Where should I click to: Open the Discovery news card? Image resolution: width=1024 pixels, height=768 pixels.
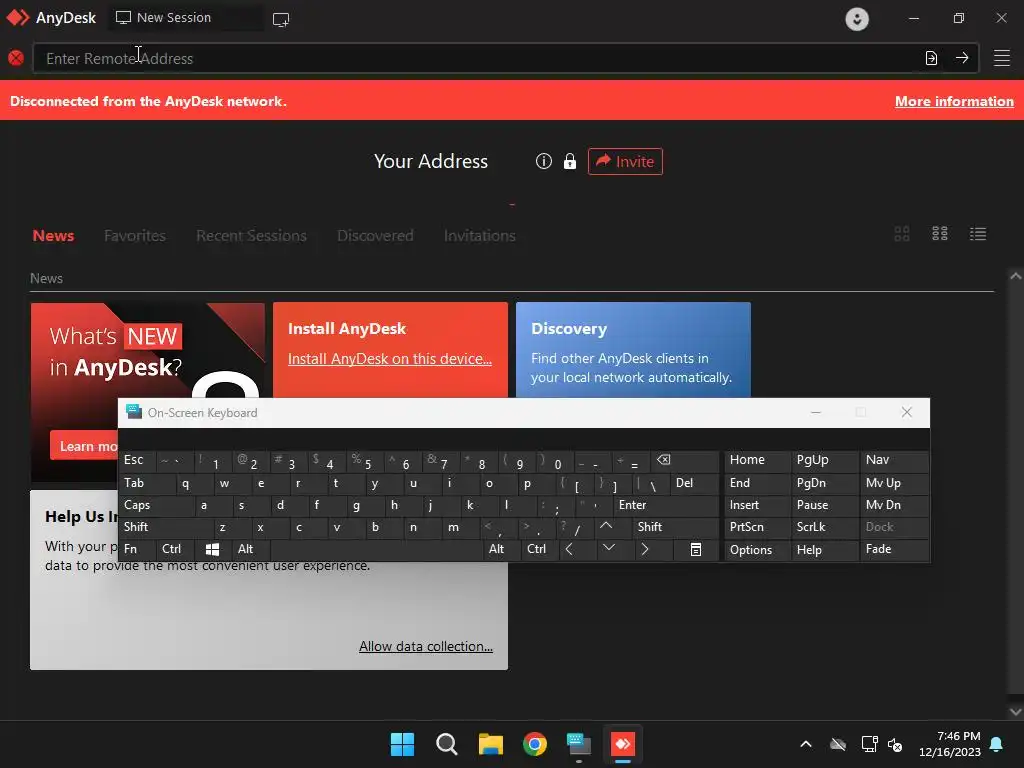pyautogui.click(x=633, y=349)
